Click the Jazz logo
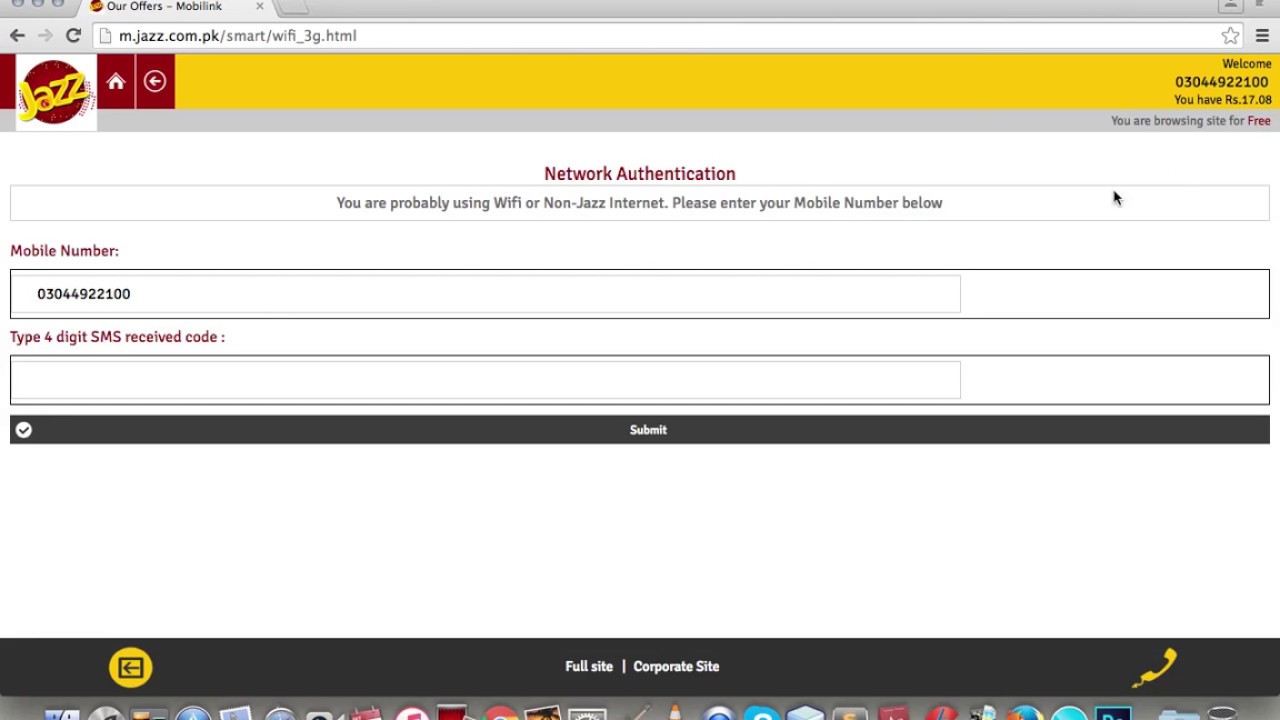This screenshot has width=1280, height=720. click(x=56, y=92)
